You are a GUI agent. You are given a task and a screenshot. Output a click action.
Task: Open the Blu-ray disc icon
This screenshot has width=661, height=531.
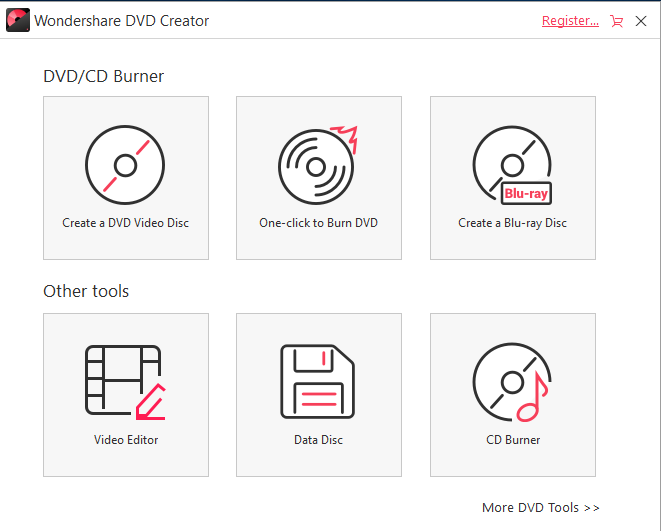click(511, 166)
